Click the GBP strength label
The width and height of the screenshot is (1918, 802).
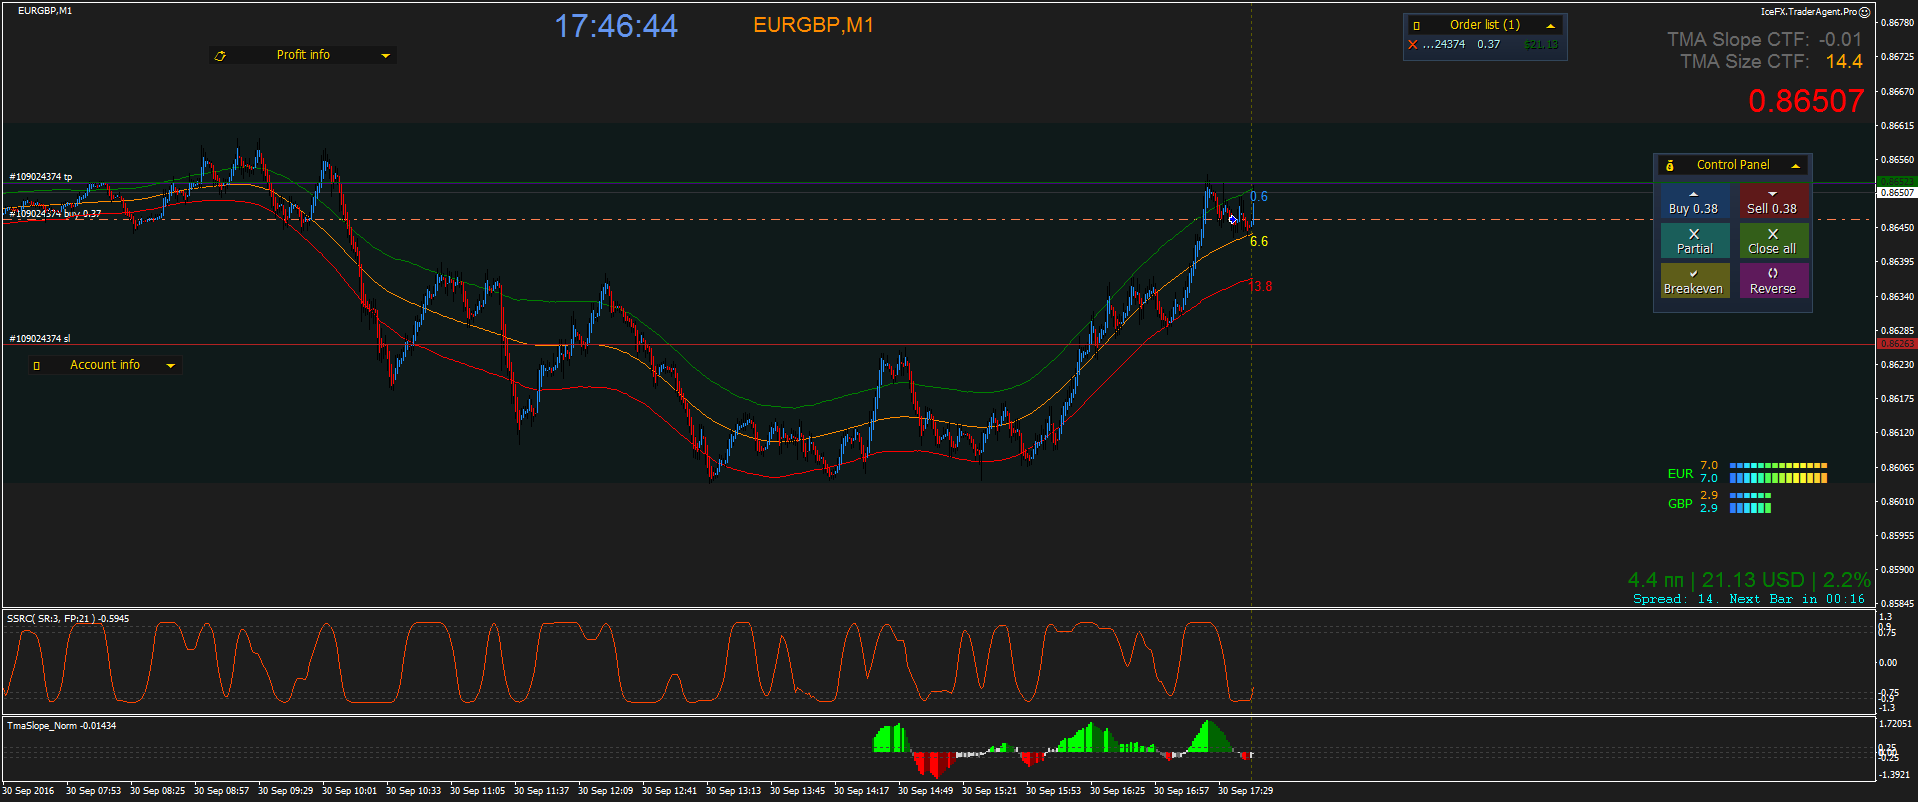(x=1680, y=504)
